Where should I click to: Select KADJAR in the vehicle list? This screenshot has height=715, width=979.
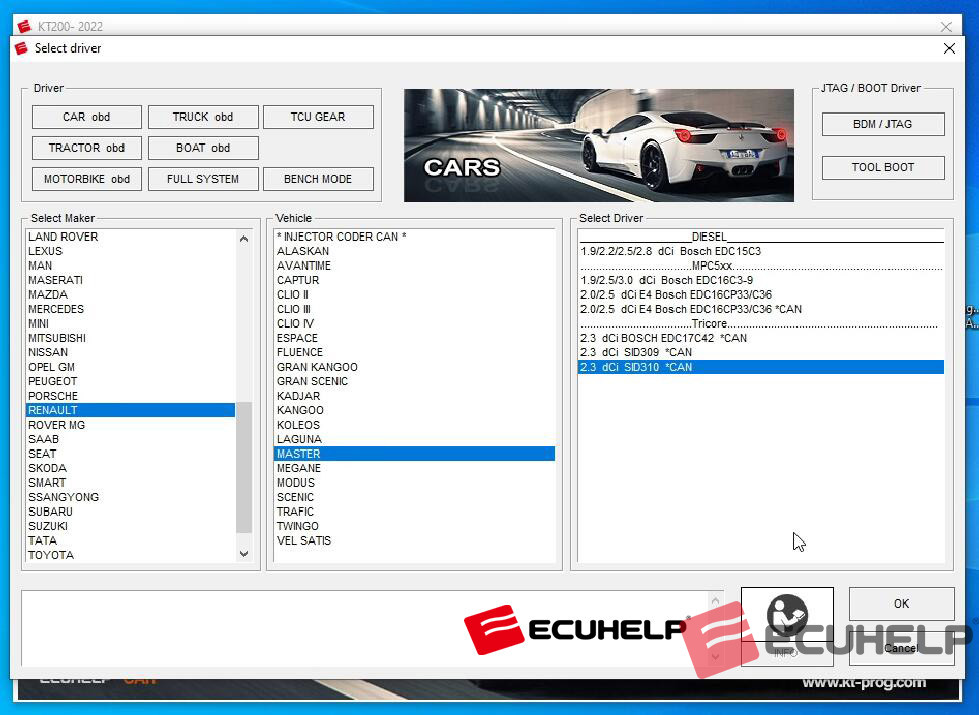point(414,396)
